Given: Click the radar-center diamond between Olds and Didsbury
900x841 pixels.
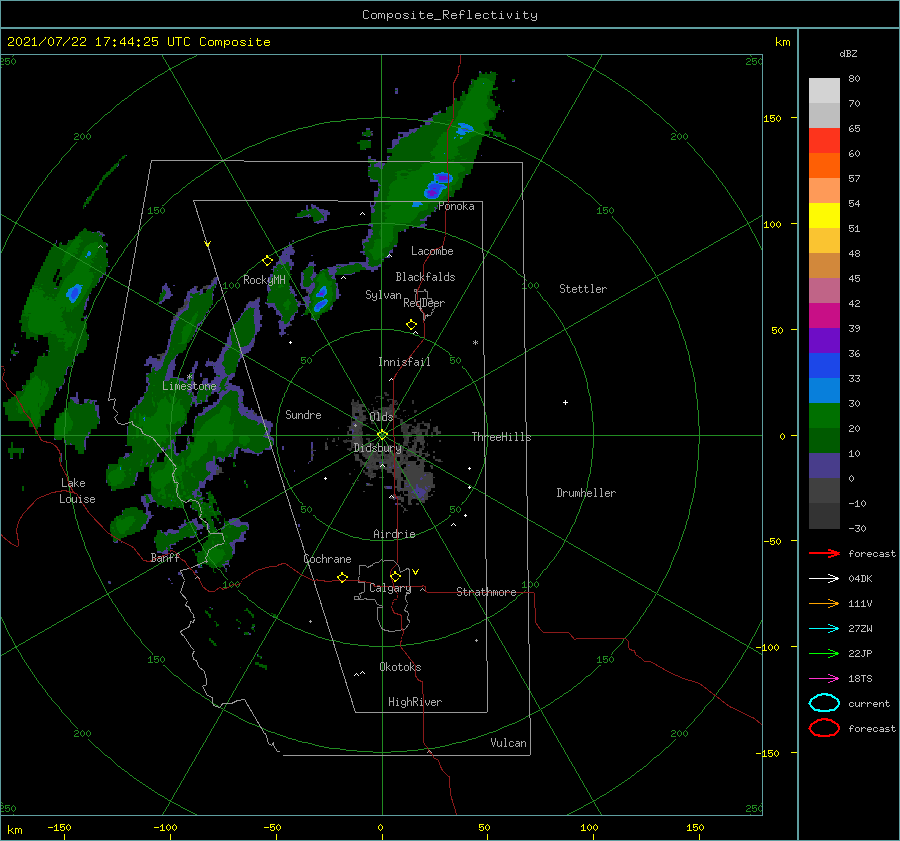Looking at the screenshot, I should pos(382,435).
